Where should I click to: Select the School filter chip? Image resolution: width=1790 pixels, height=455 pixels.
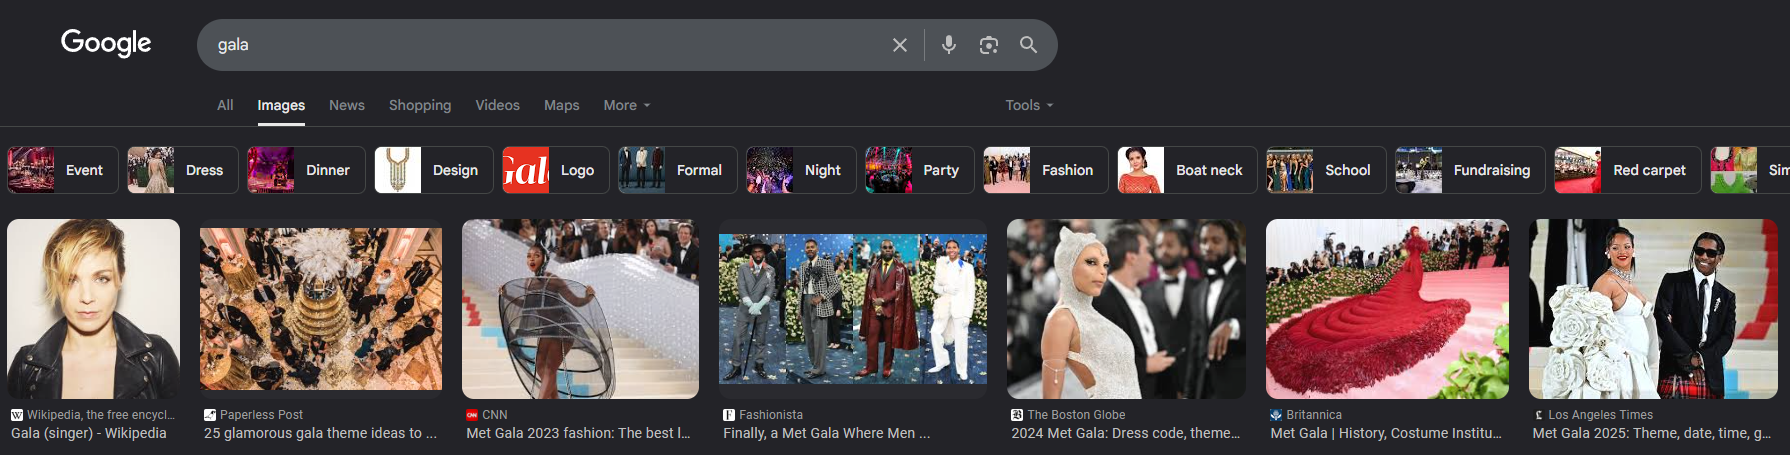coord(1326,170)
